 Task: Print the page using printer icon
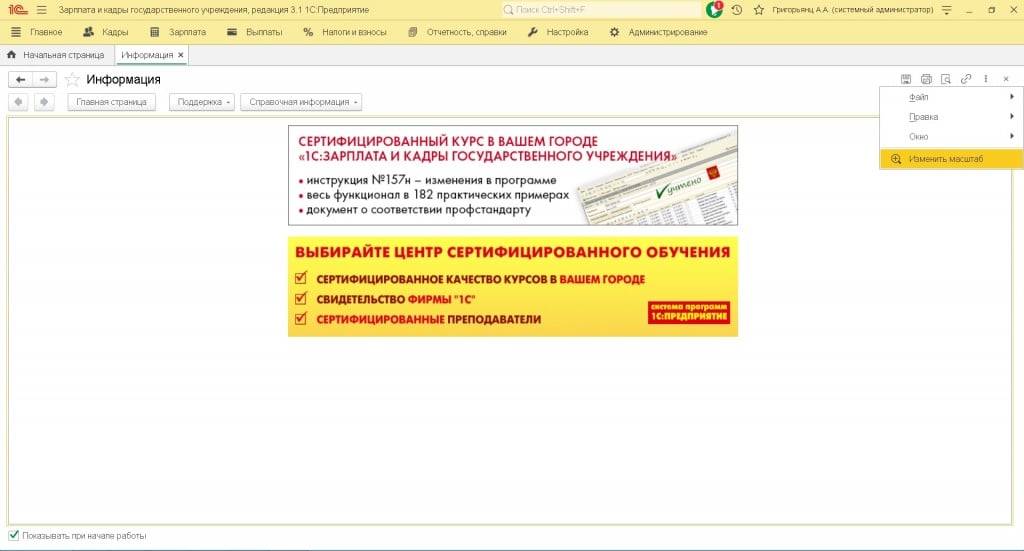tap(926, 79)
